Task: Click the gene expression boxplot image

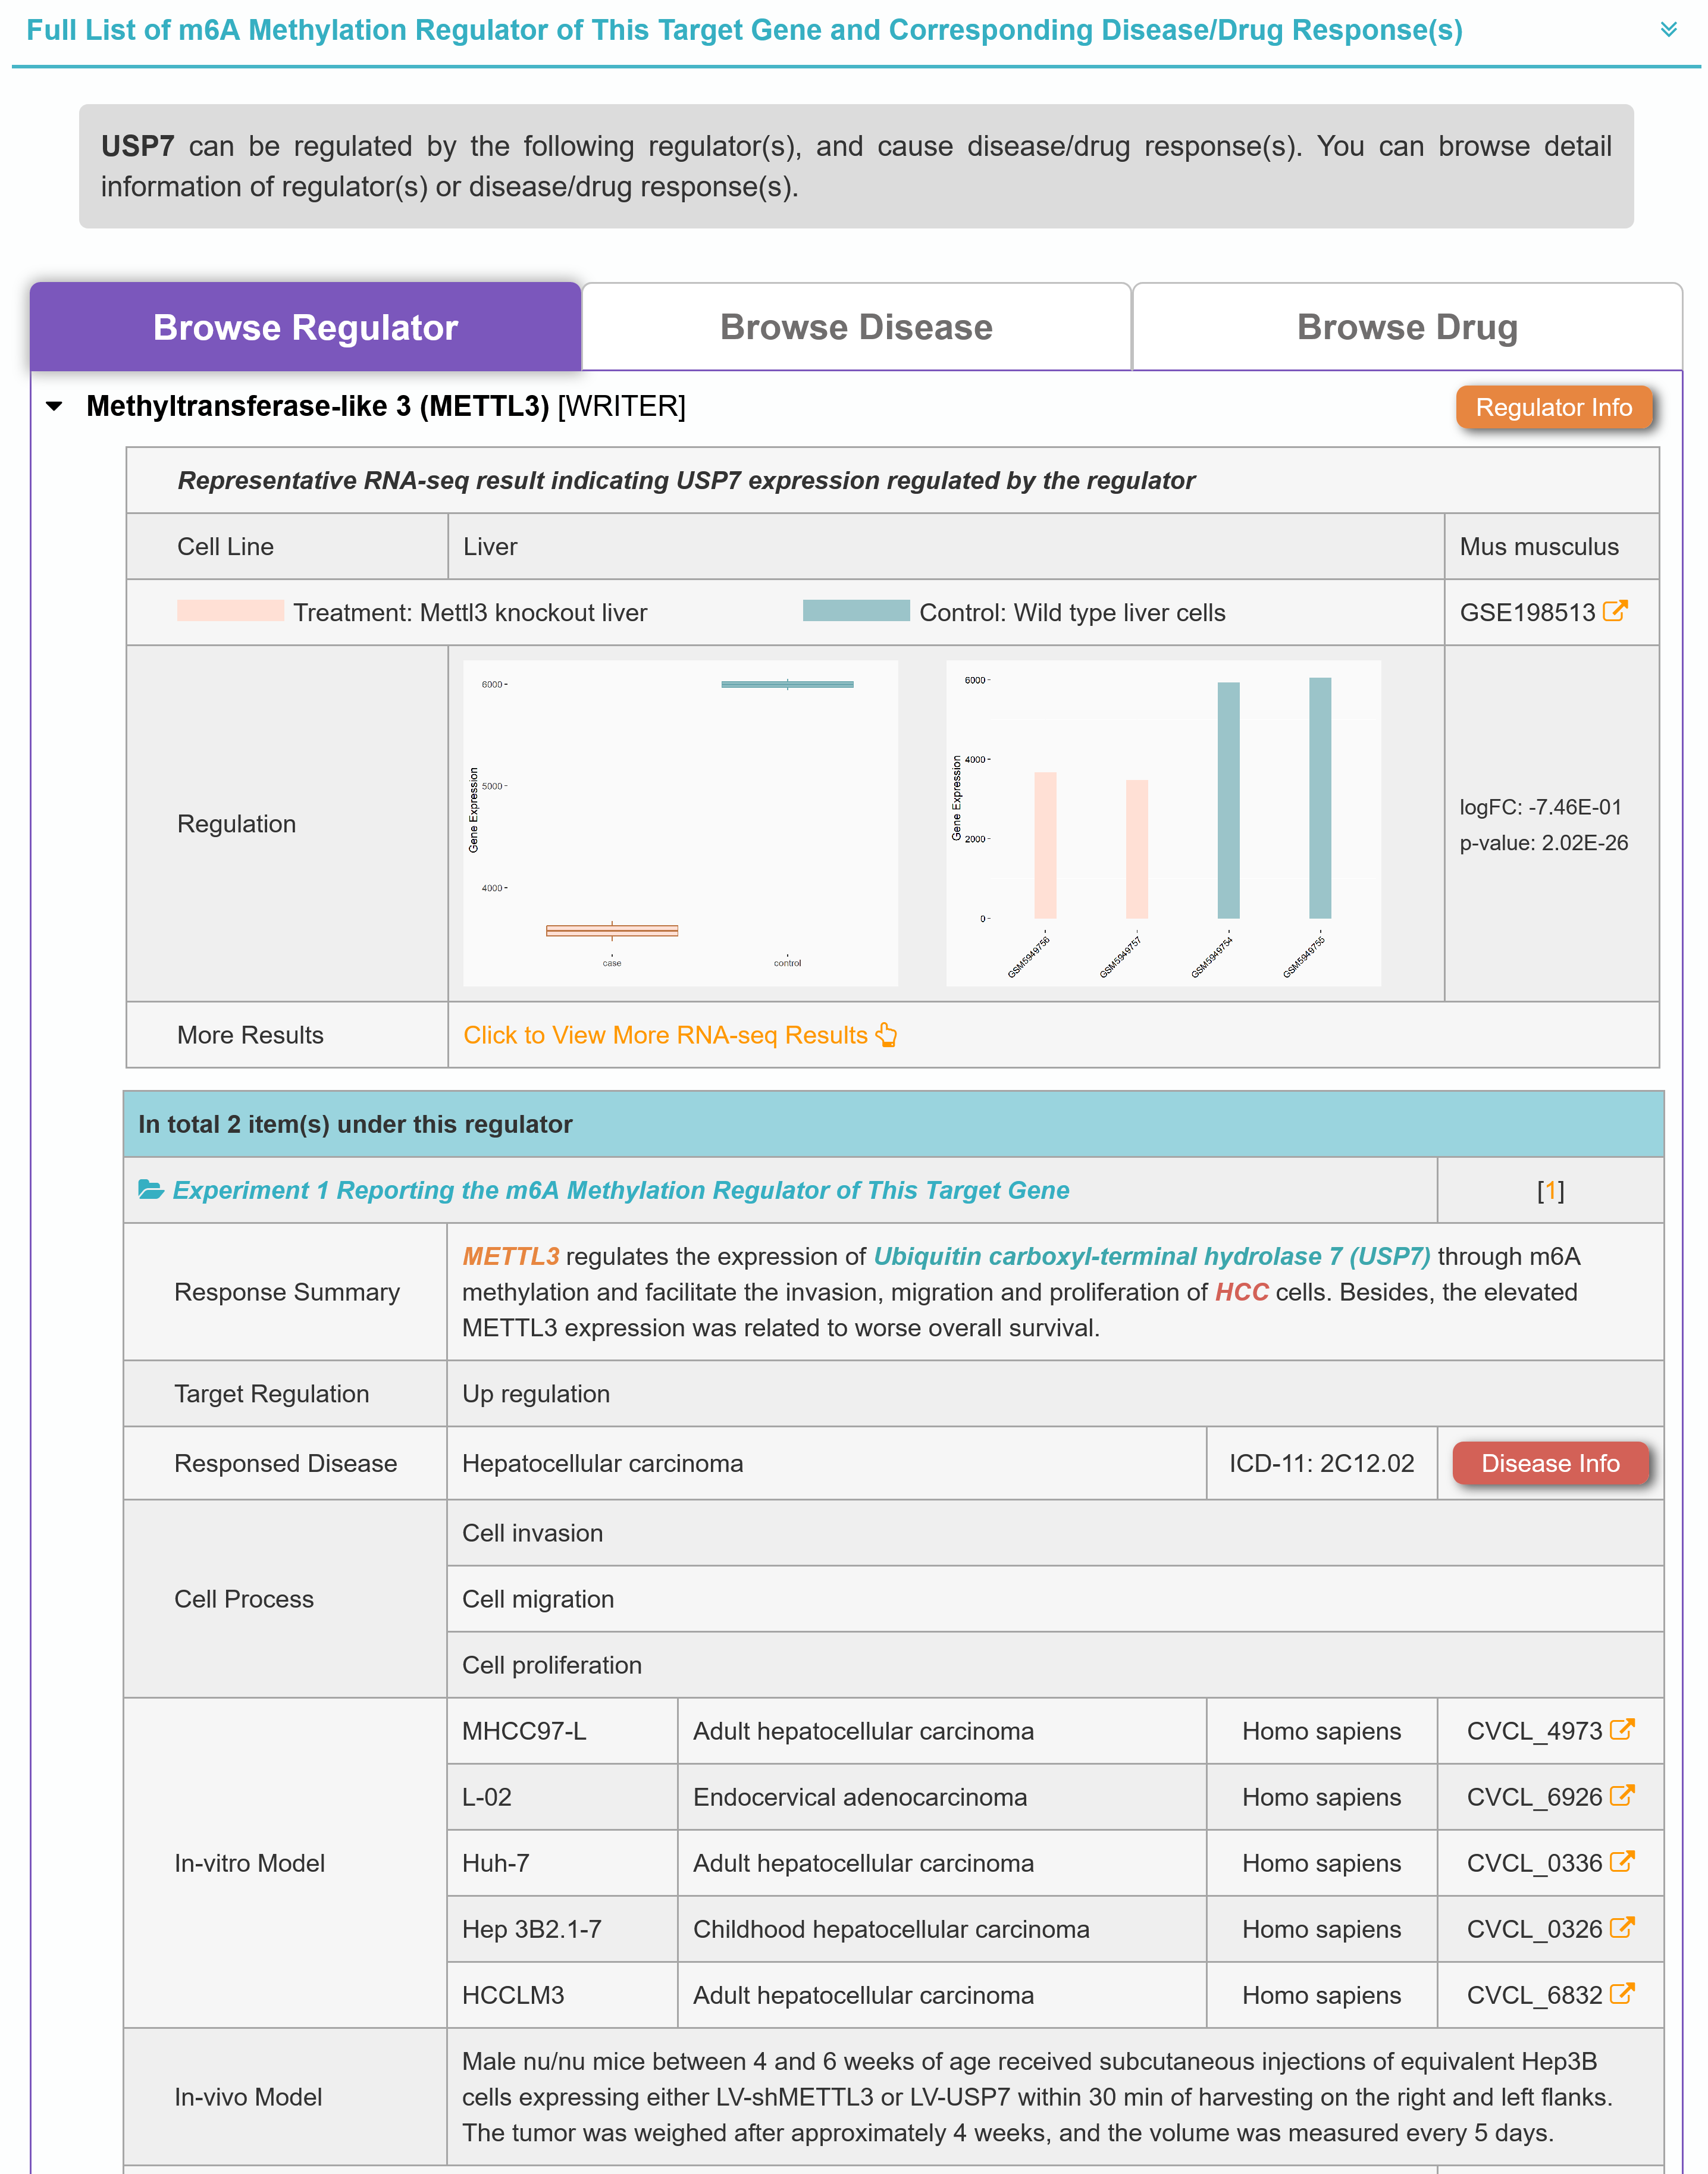Action: click(x=680, y=823)
